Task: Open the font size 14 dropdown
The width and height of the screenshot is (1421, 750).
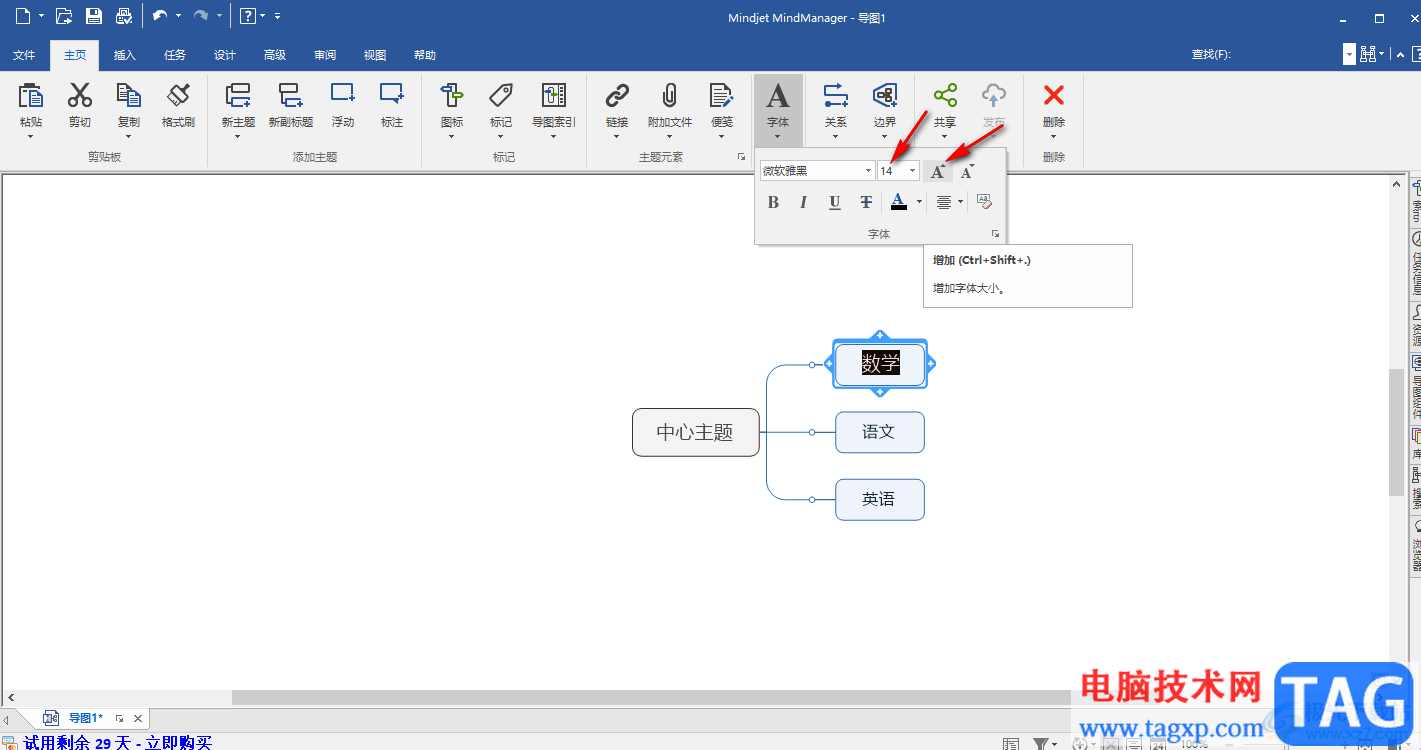Action: coord(912,171)
